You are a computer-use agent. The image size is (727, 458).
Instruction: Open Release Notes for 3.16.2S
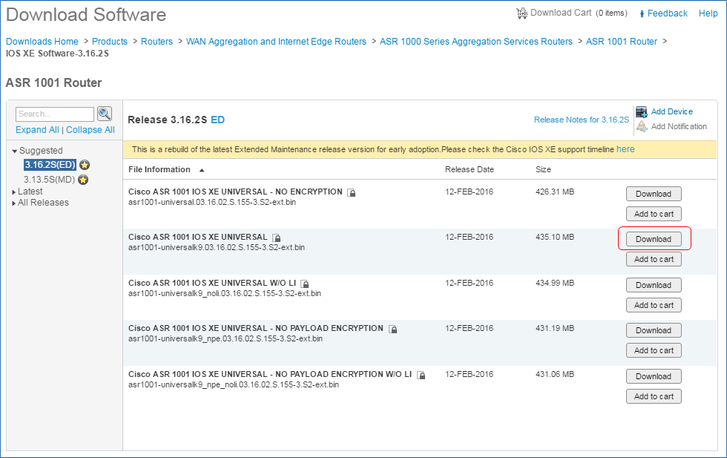pyautogui.click(x=581, y=120)
